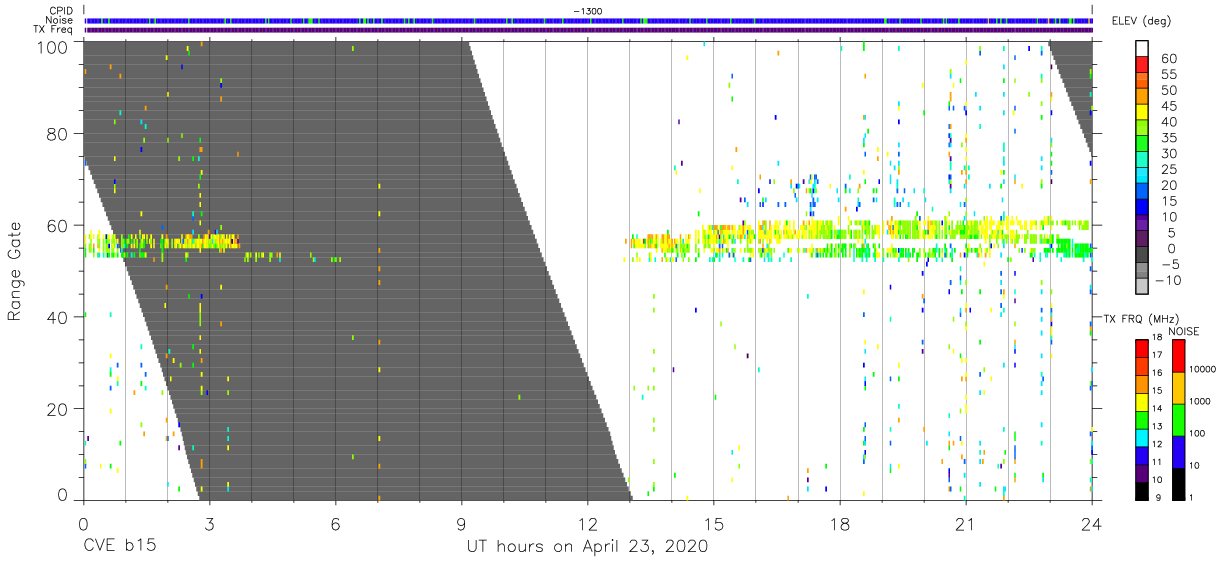Pick the black 1–10 NOISE swatch
Image resolution: width=1228 pixels, height=567 pixels.
(x=1180, y=484)
